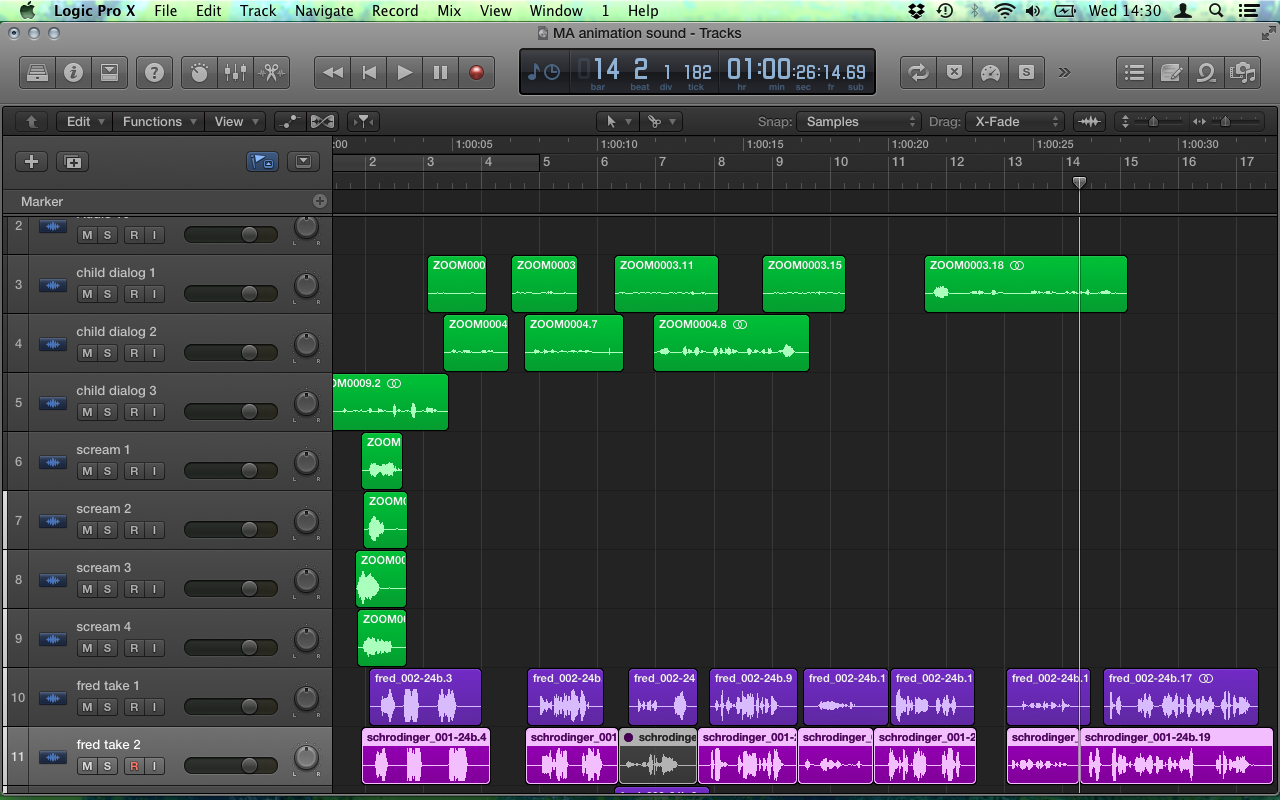Toggle Cycle mode in the control bar
This screenshot has height=800, width=1280.
pos(917,72)
